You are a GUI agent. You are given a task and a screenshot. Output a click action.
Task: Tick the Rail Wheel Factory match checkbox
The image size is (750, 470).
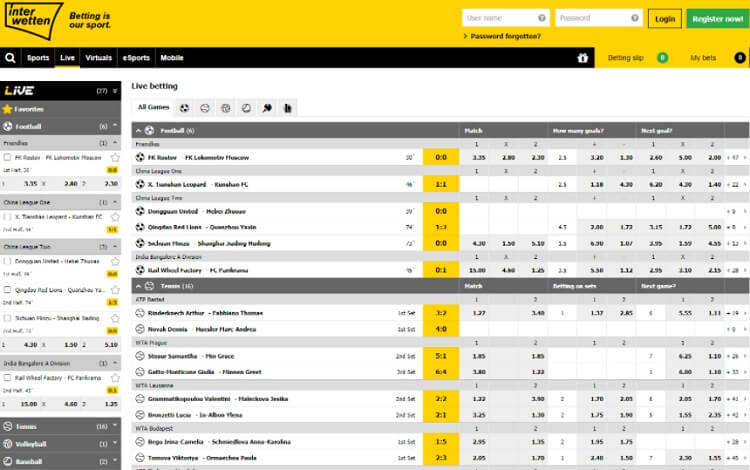7,378
